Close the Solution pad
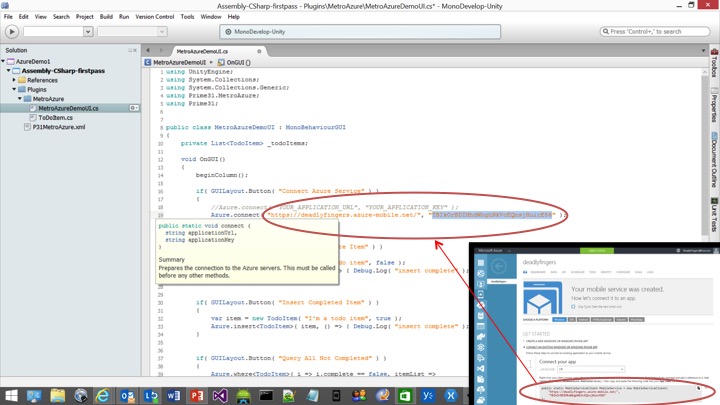The image size is (720, 405). point(135,50)
